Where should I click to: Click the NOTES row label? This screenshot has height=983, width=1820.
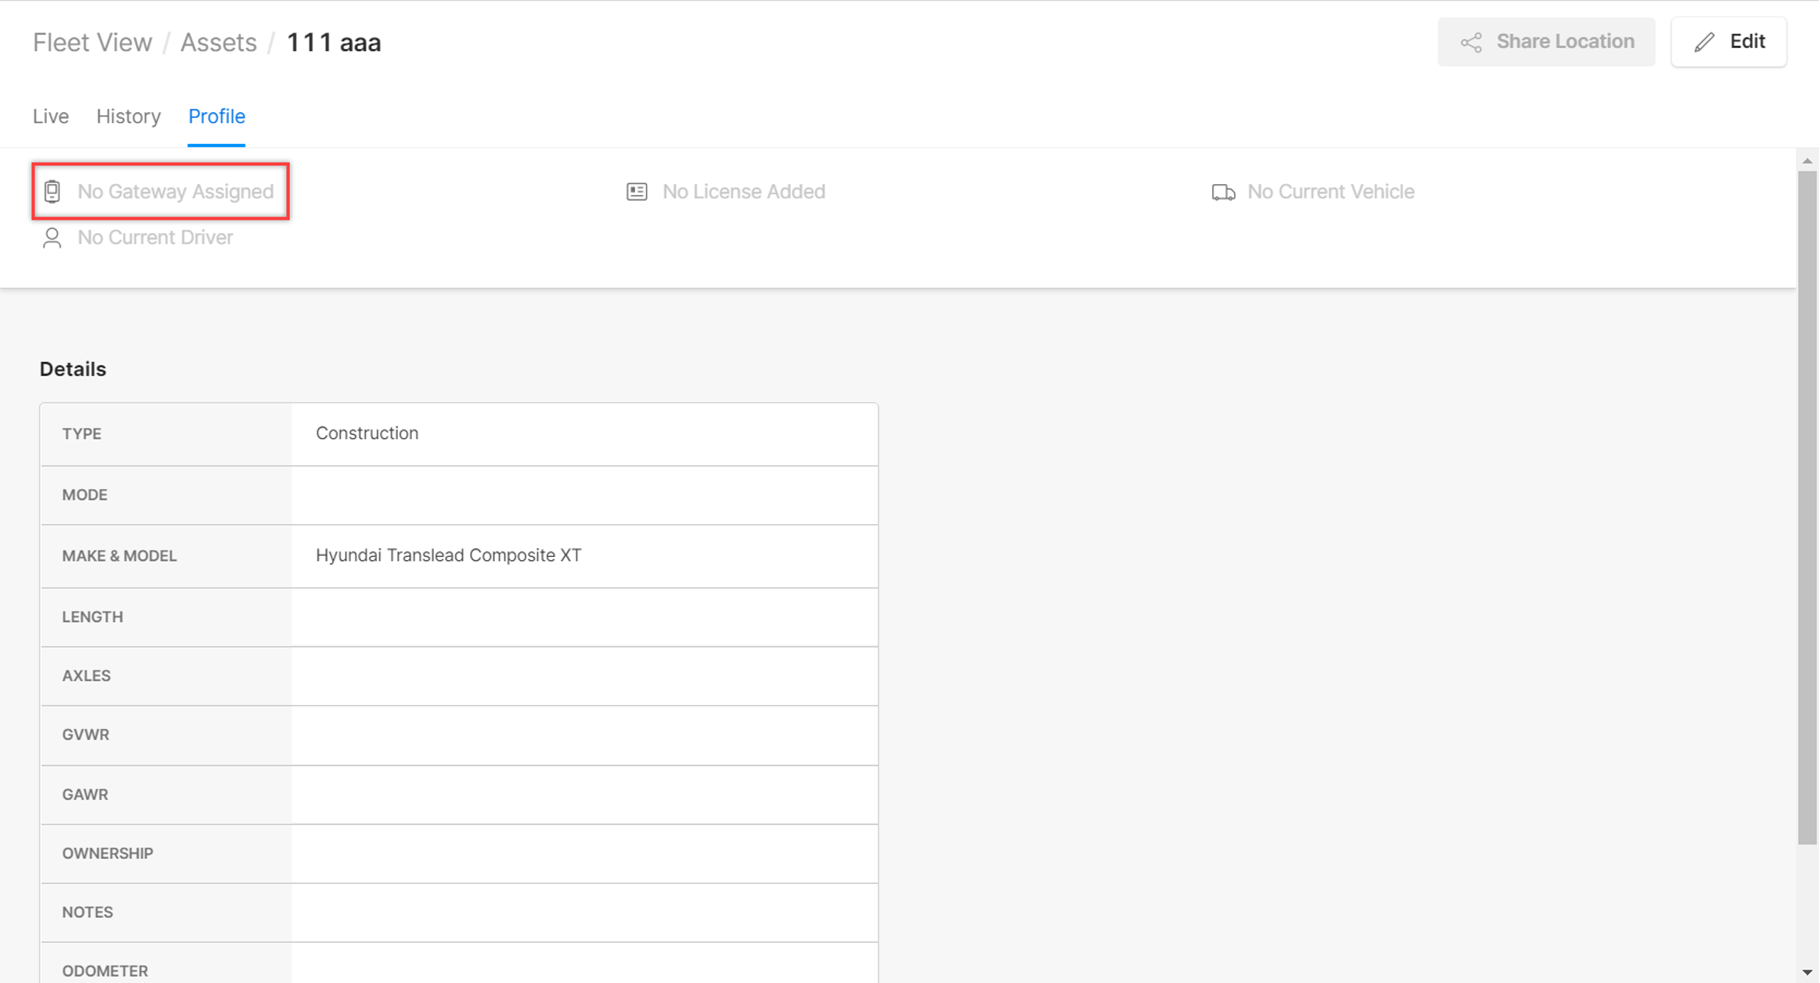tap(87, 913)
